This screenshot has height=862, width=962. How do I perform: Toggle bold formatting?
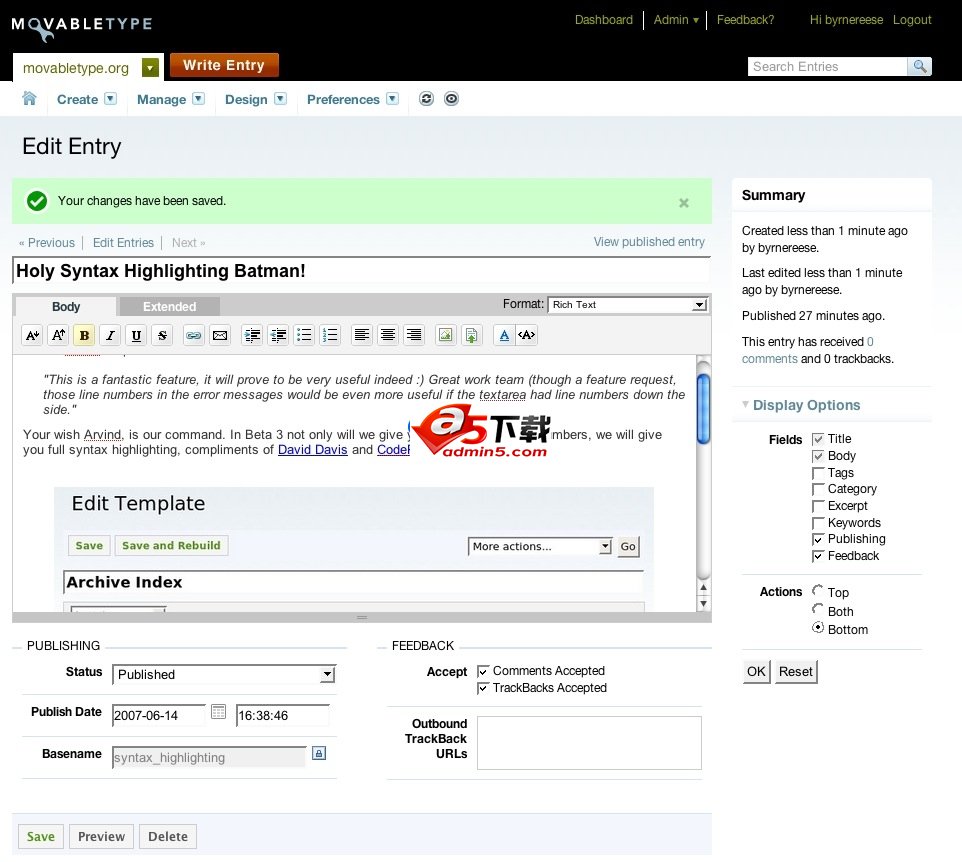click(x=85, y=335)
